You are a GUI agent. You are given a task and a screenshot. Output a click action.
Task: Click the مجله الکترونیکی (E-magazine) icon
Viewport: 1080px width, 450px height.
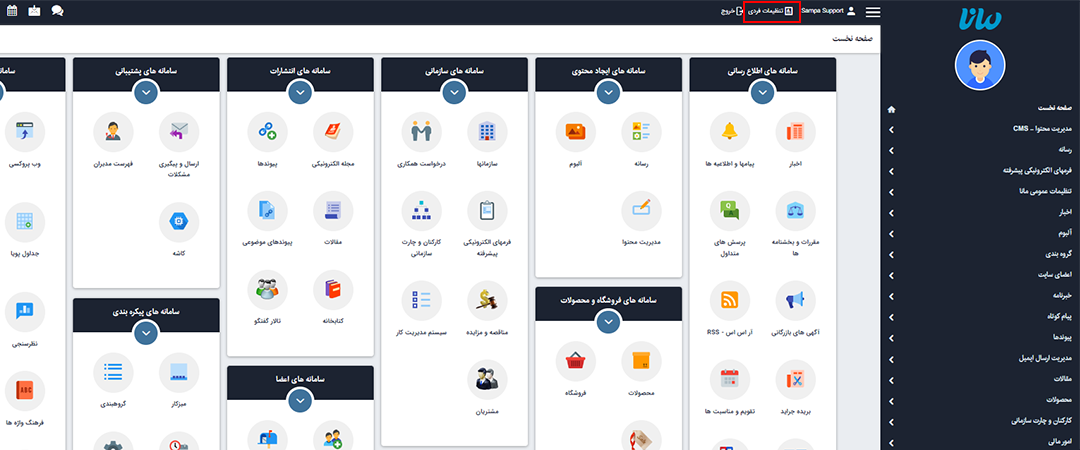333,132
